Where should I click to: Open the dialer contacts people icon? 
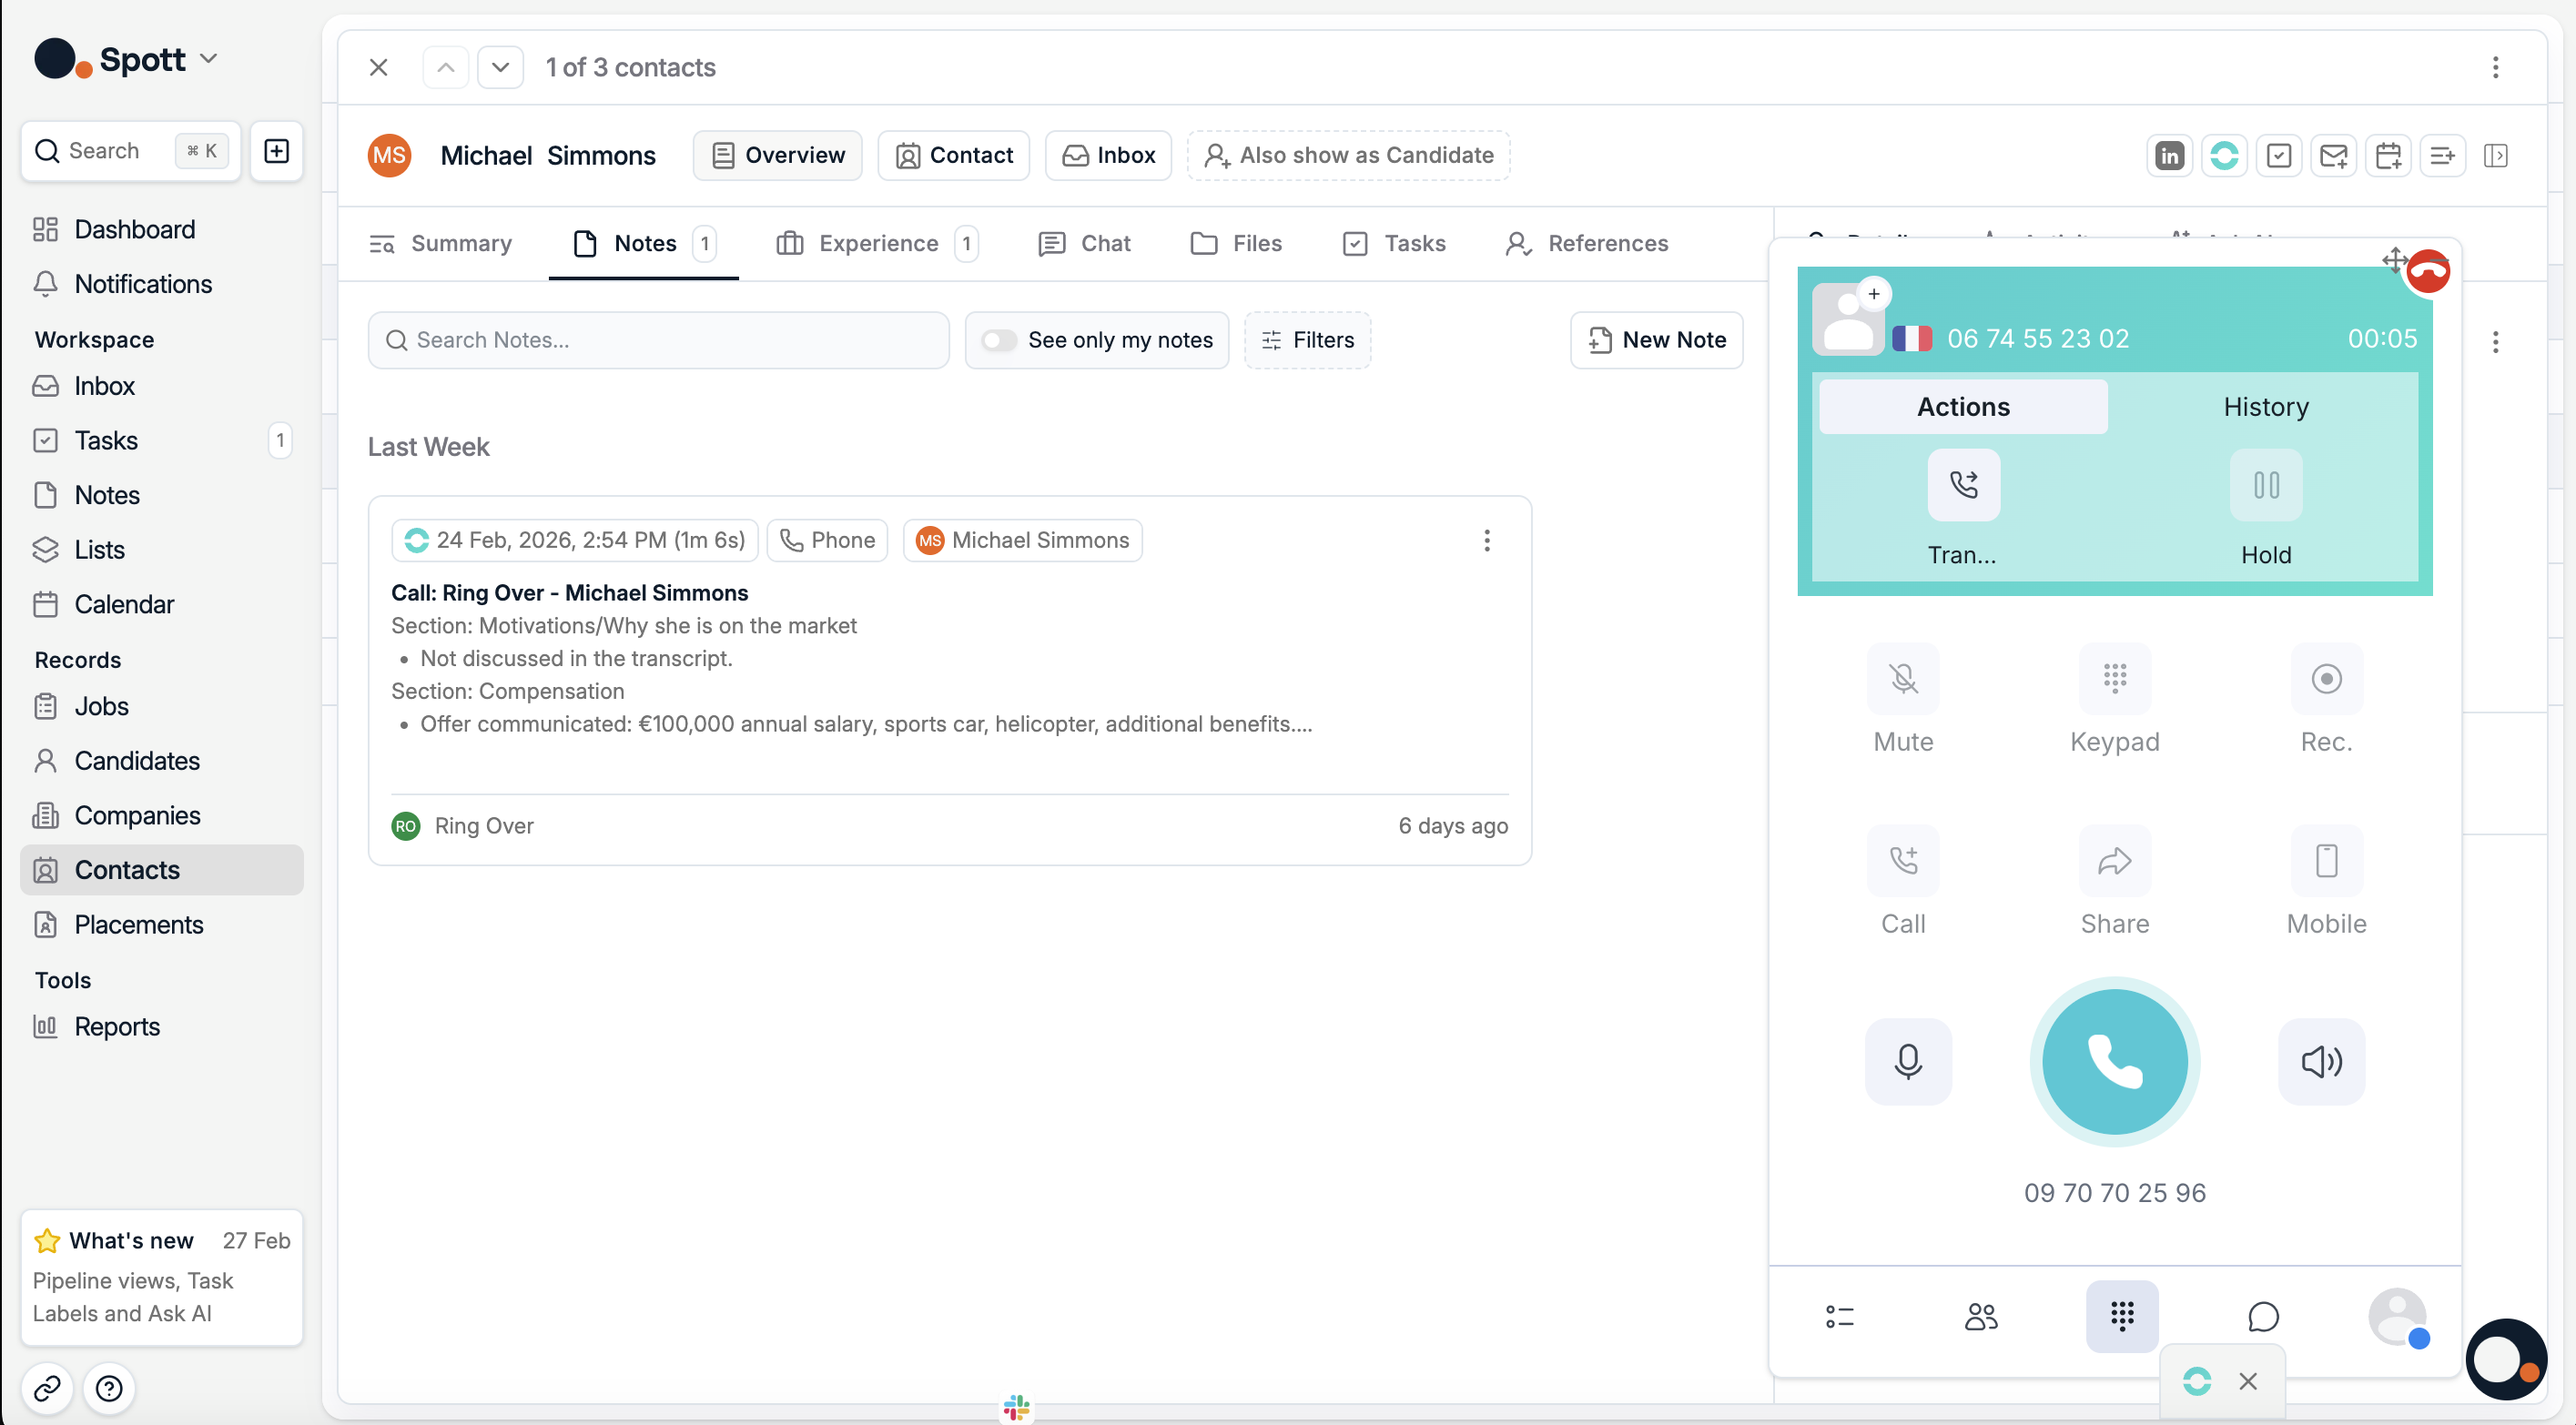[1980, 1316]
